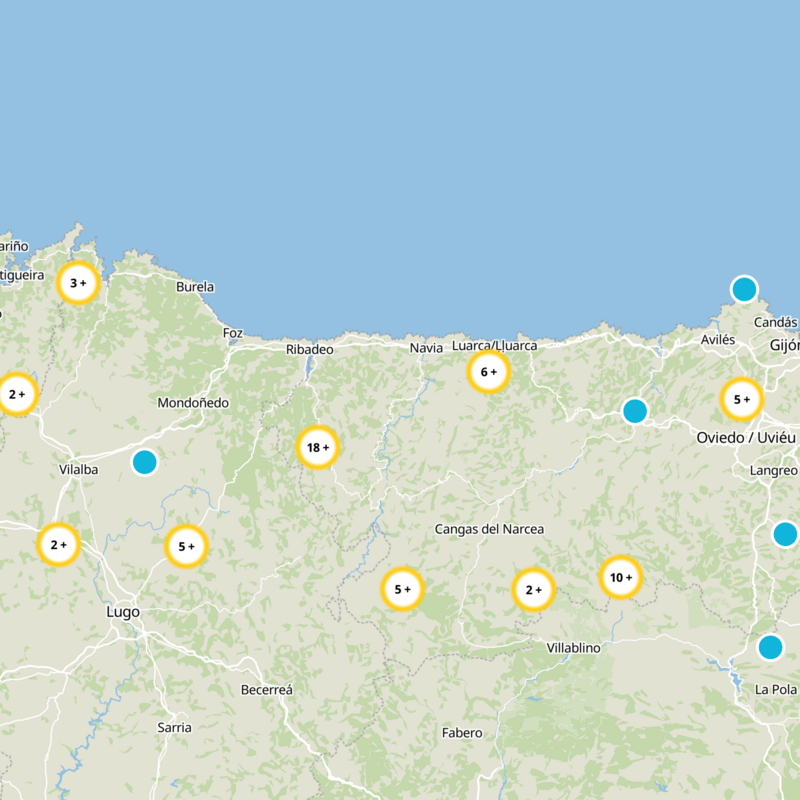Viewport: 800px width, 800px height.
Task: Expand the 5 + cluster southwest of Cangas del Narcea
Action: point(403,589)
